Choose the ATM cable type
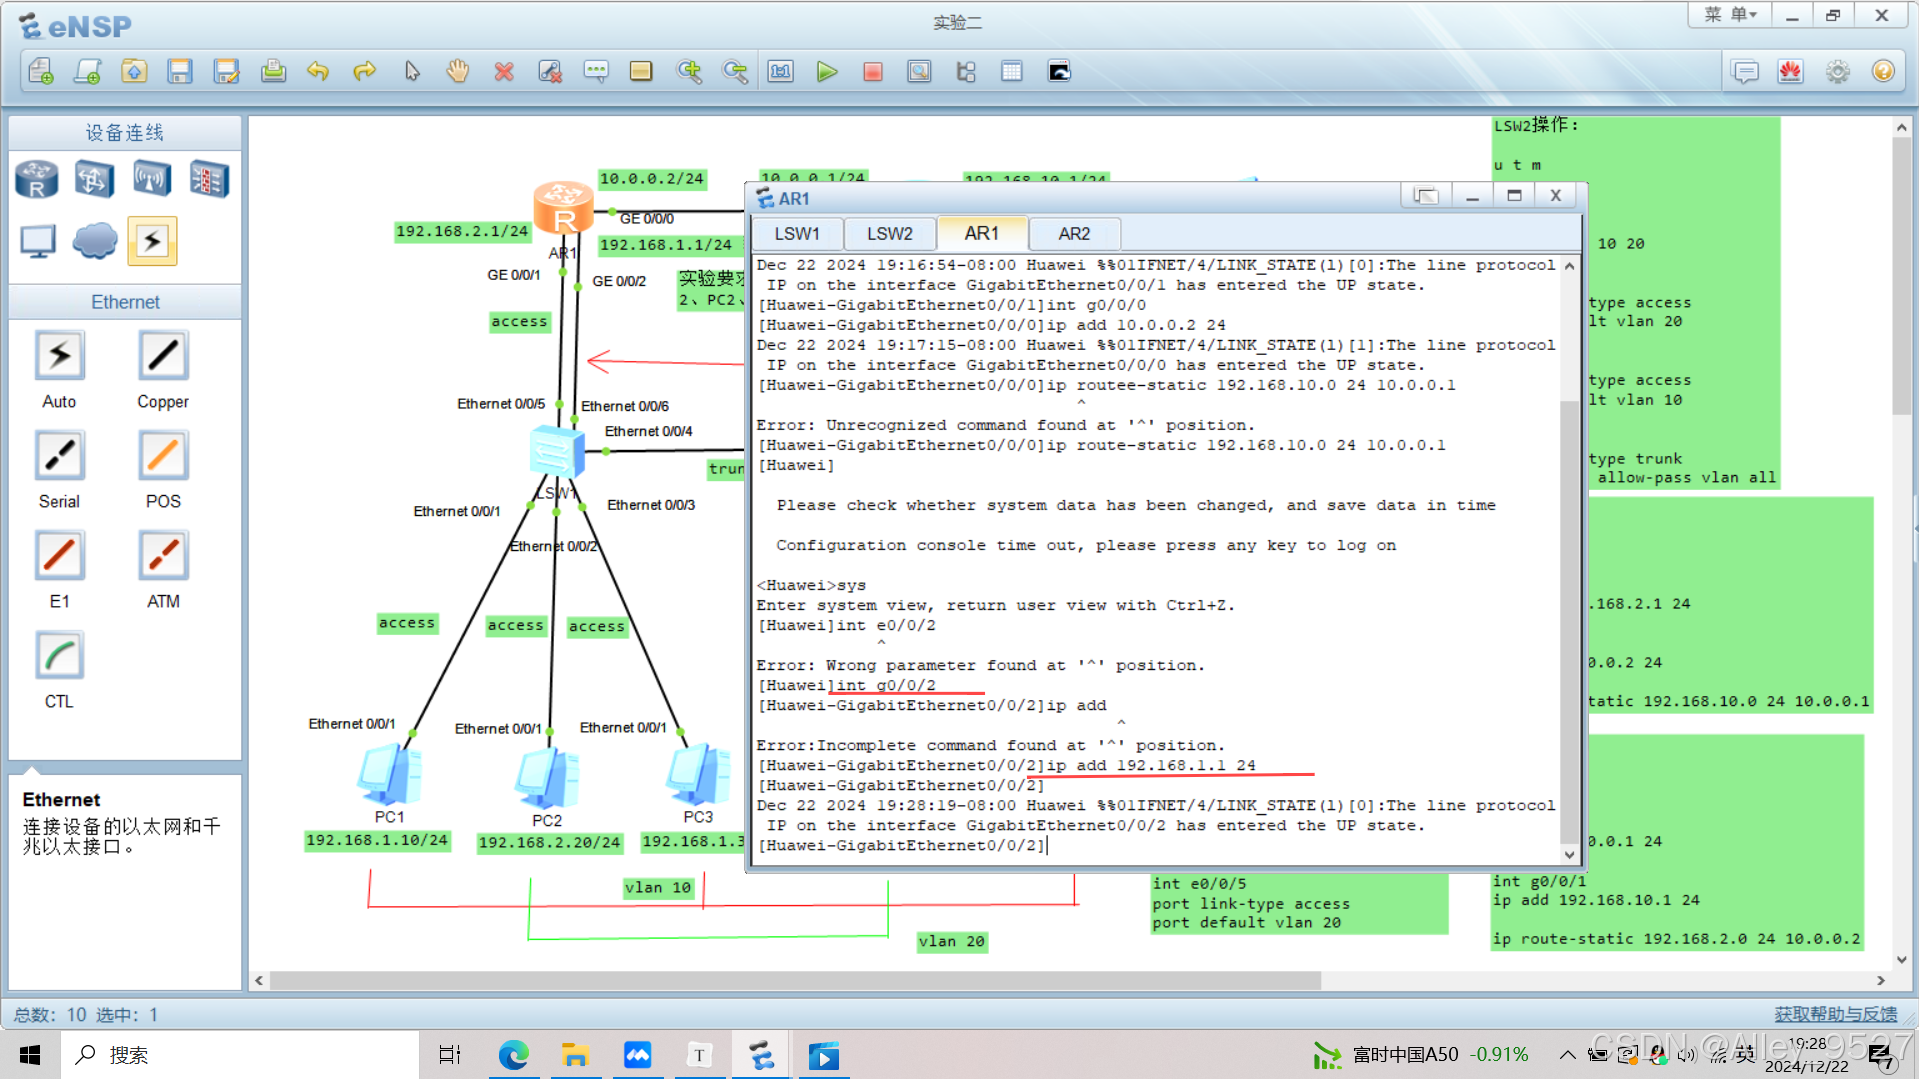This screenshot has width=1919, height=1079. pos(163,556)
